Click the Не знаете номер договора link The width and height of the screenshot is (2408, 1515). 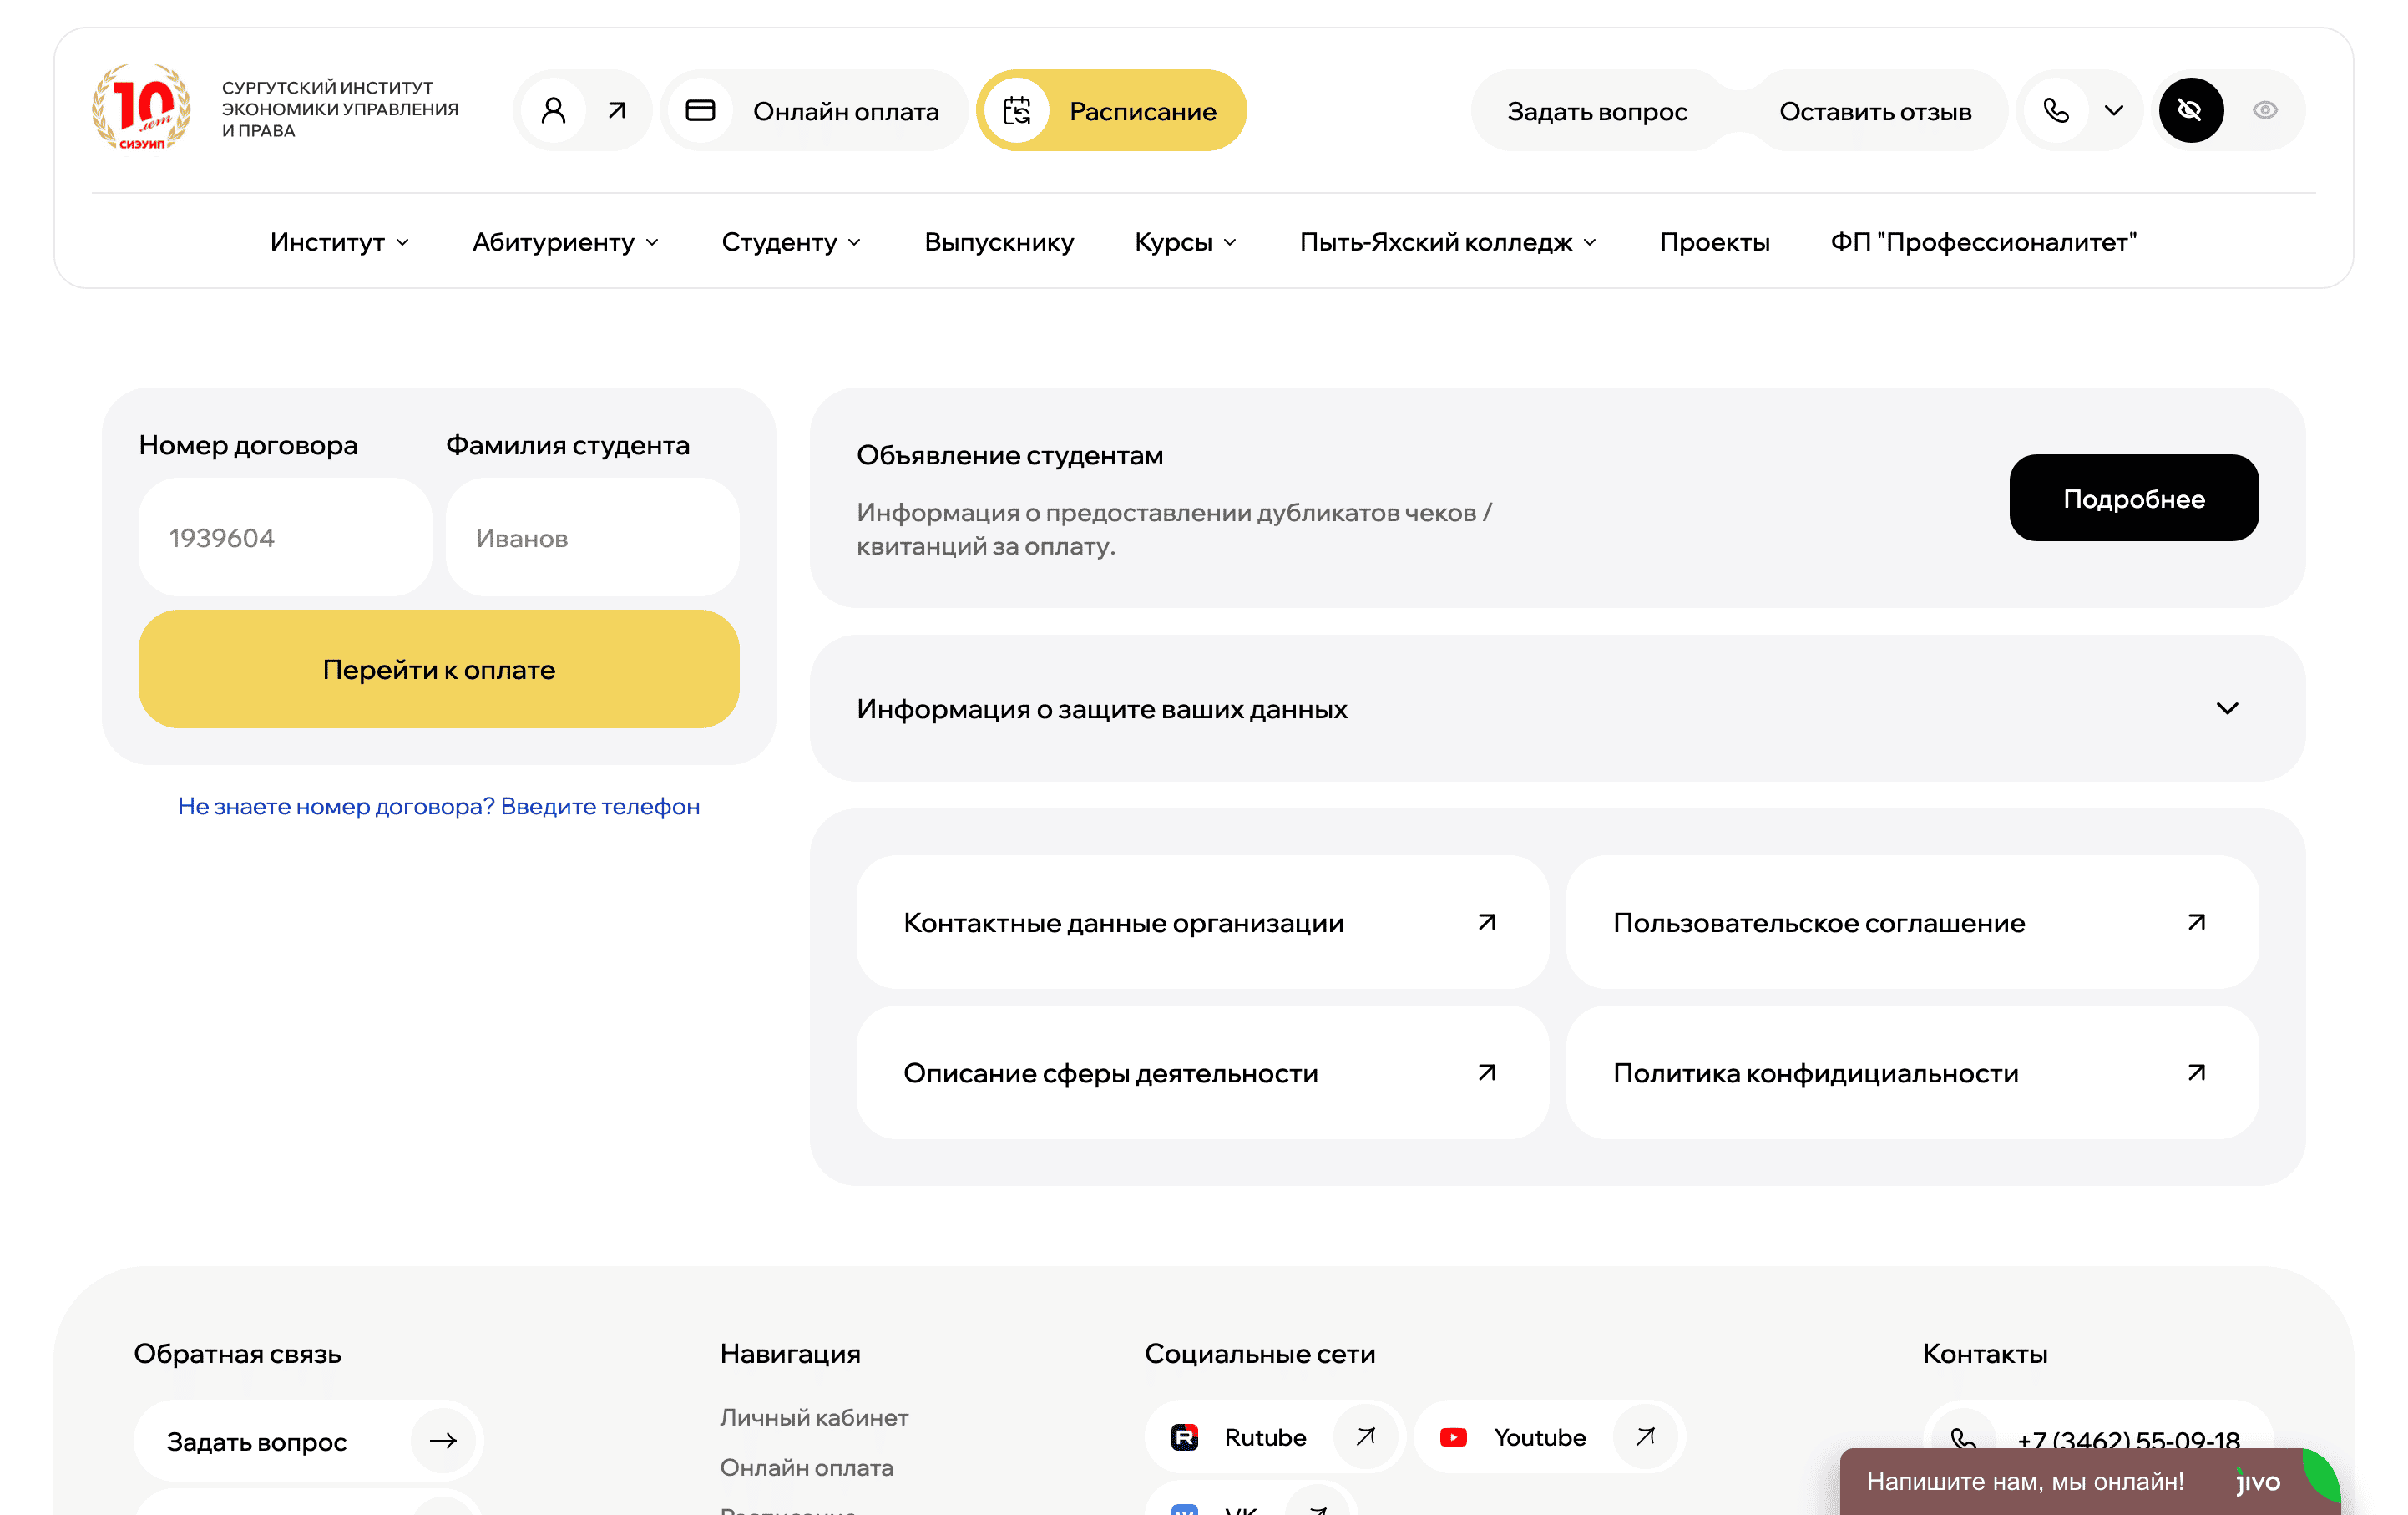point(439,806)
